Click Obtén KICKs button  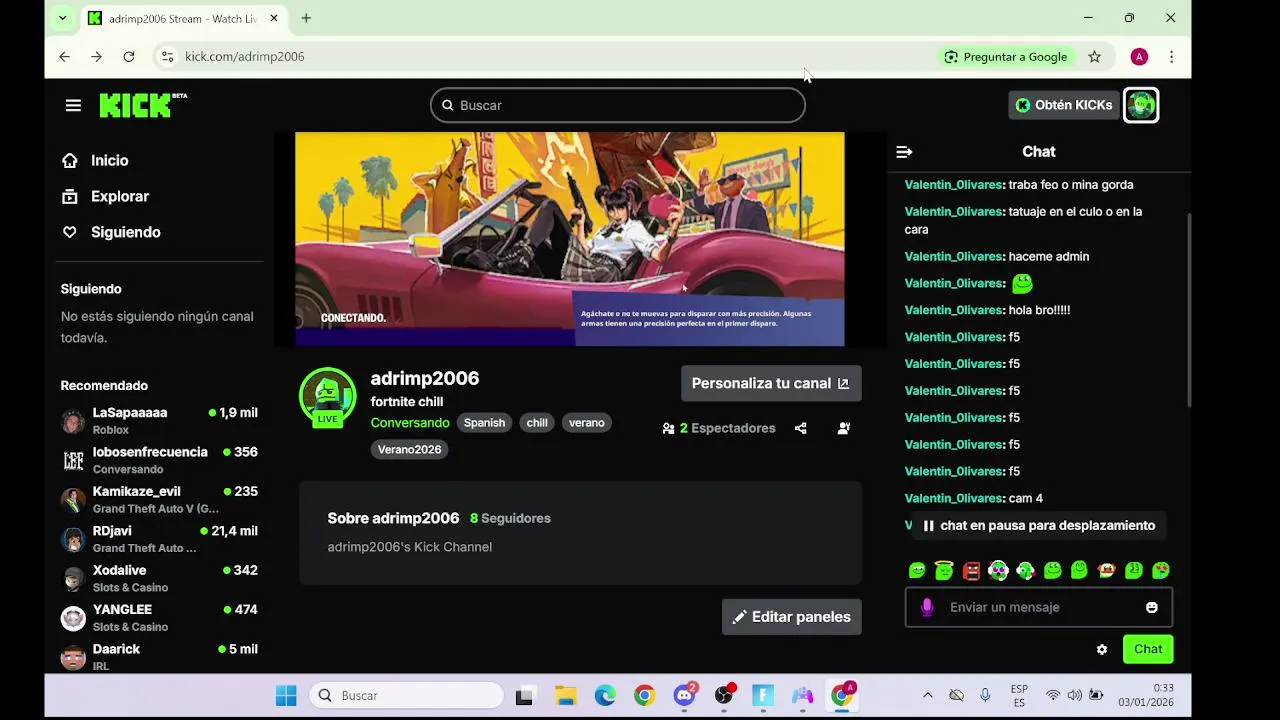[x=1064, y=105]
